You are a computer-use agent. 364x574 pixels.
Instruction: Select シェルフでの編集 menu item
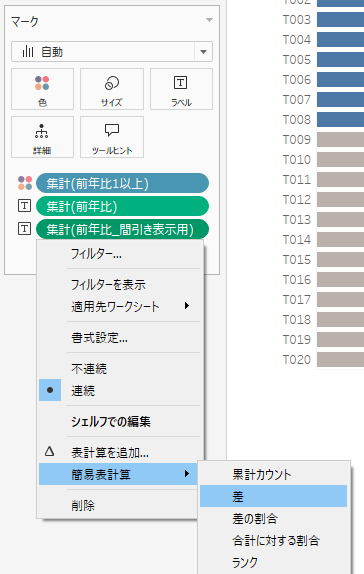[x=119, y=422]
